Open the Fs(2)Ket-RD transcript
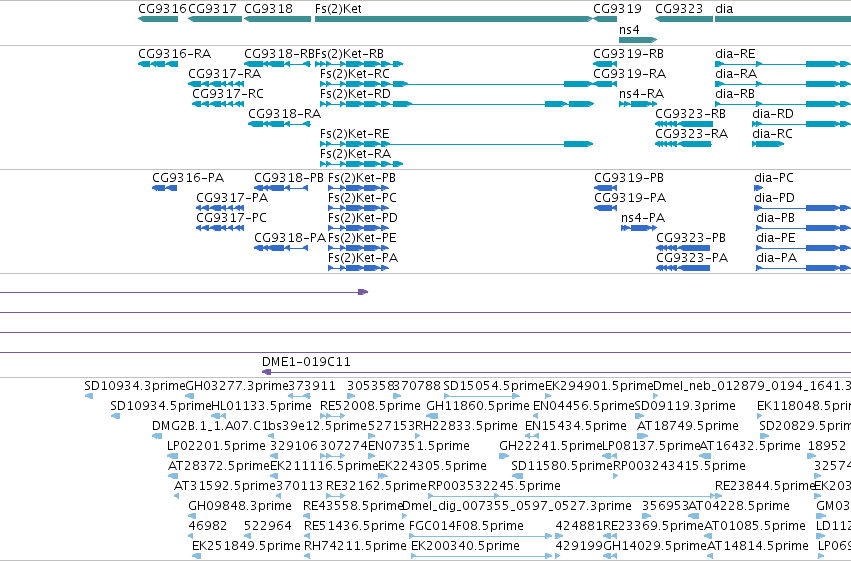This screenshot has height=561, width=851. pos(456,104)
